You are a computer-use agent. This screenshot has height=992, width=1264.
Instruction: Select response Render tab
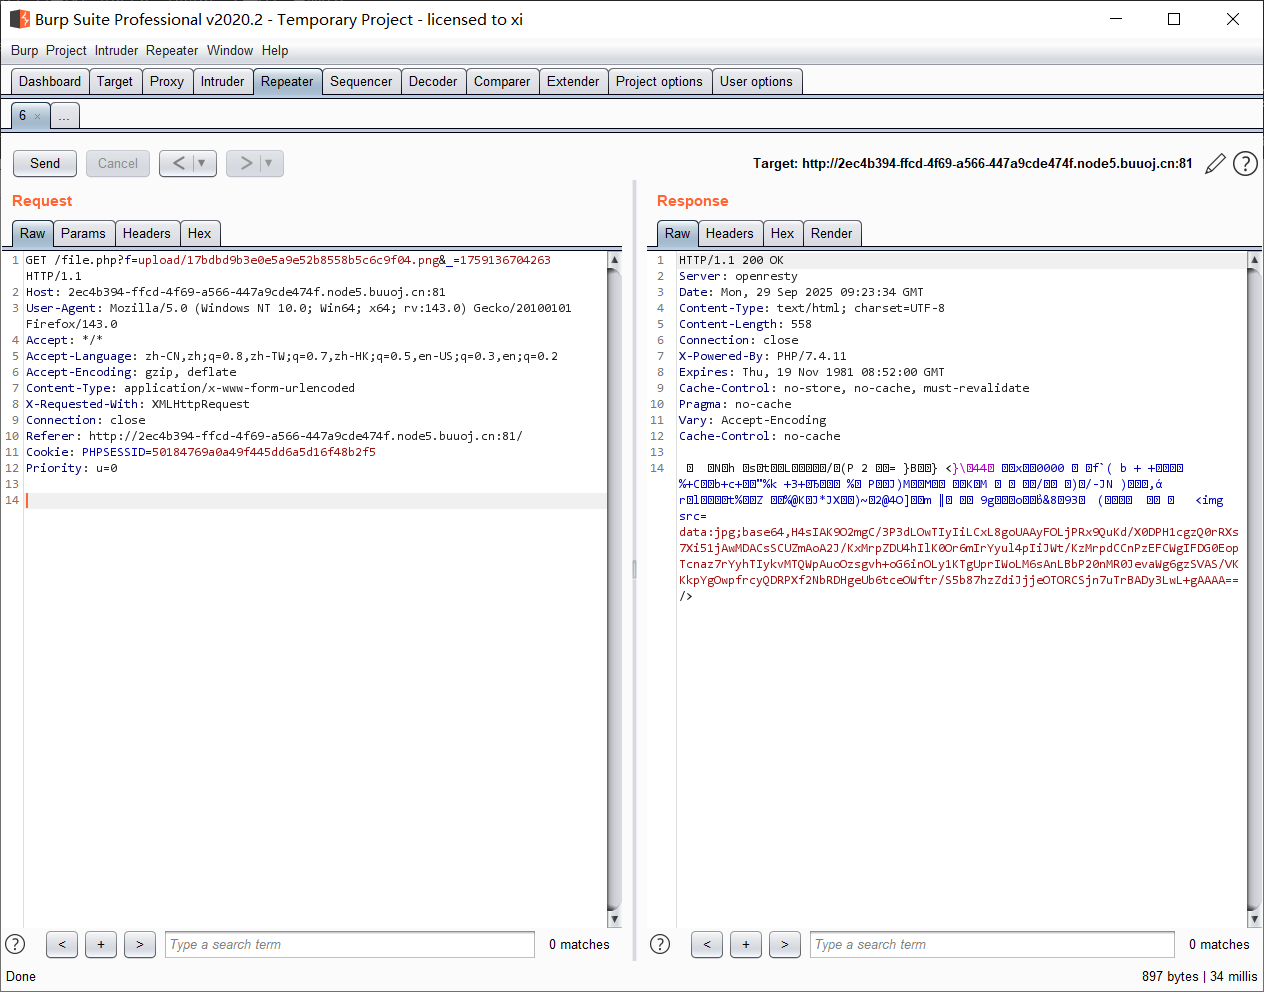tap(831, 234)
